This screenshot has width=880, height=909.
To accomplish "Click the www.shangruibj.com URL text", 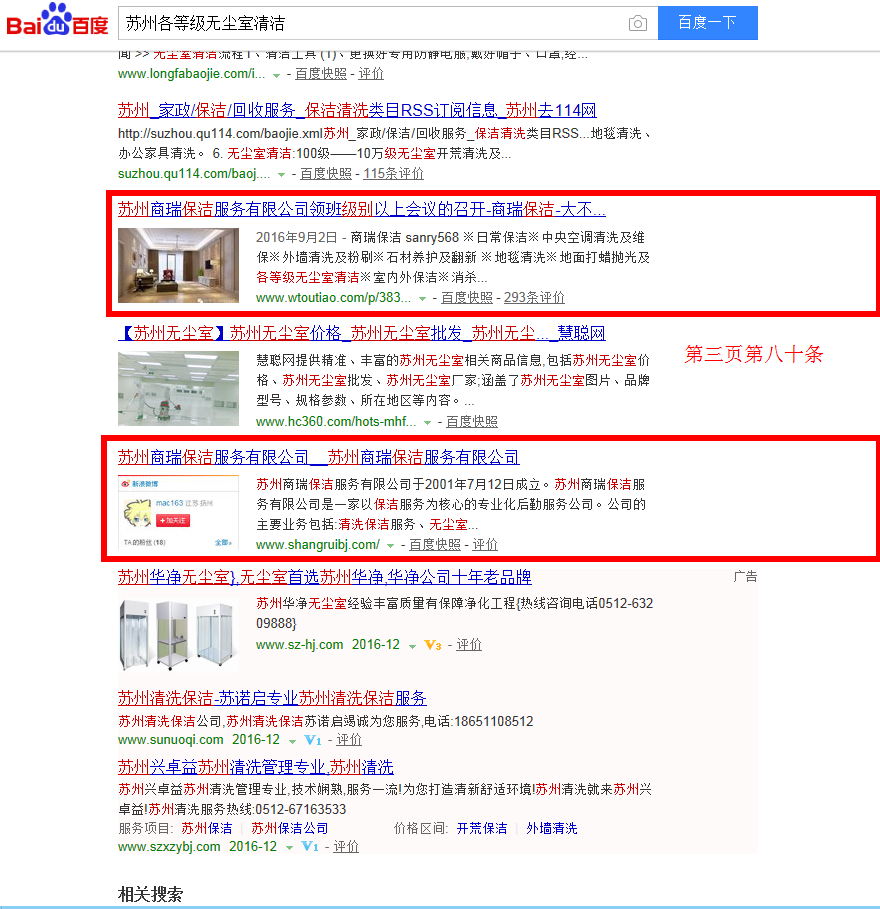I will click(x=318, y=544).
